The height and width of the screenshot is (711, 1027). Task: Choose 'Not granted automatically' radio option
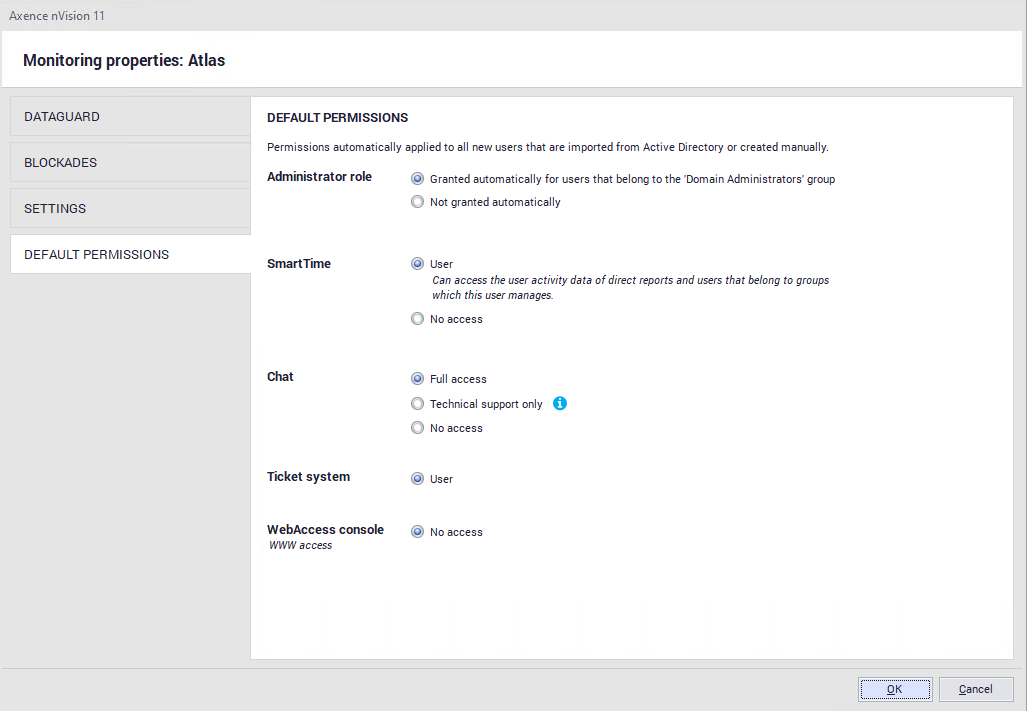tap(418, 202)
